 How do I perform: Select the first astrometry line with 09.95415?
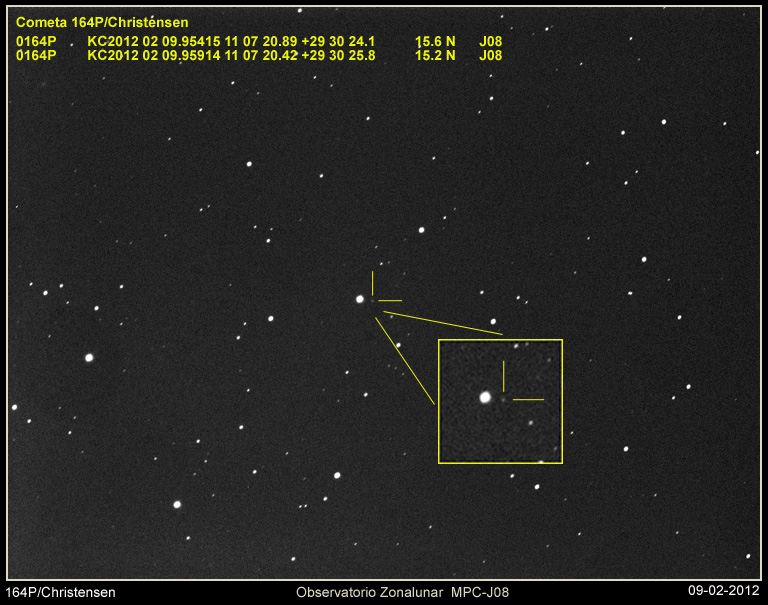coord(231,41)
